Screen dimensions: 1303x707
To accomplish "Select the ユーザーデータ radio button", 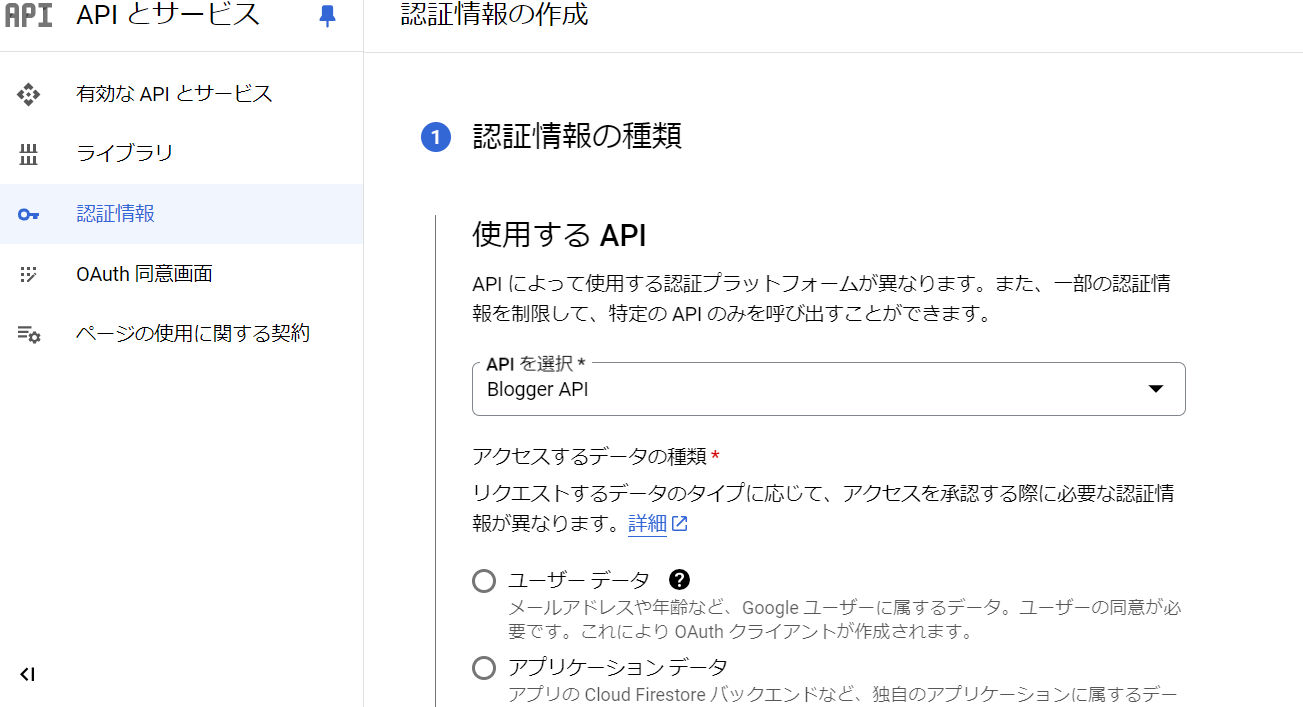I will click(484, 580).
